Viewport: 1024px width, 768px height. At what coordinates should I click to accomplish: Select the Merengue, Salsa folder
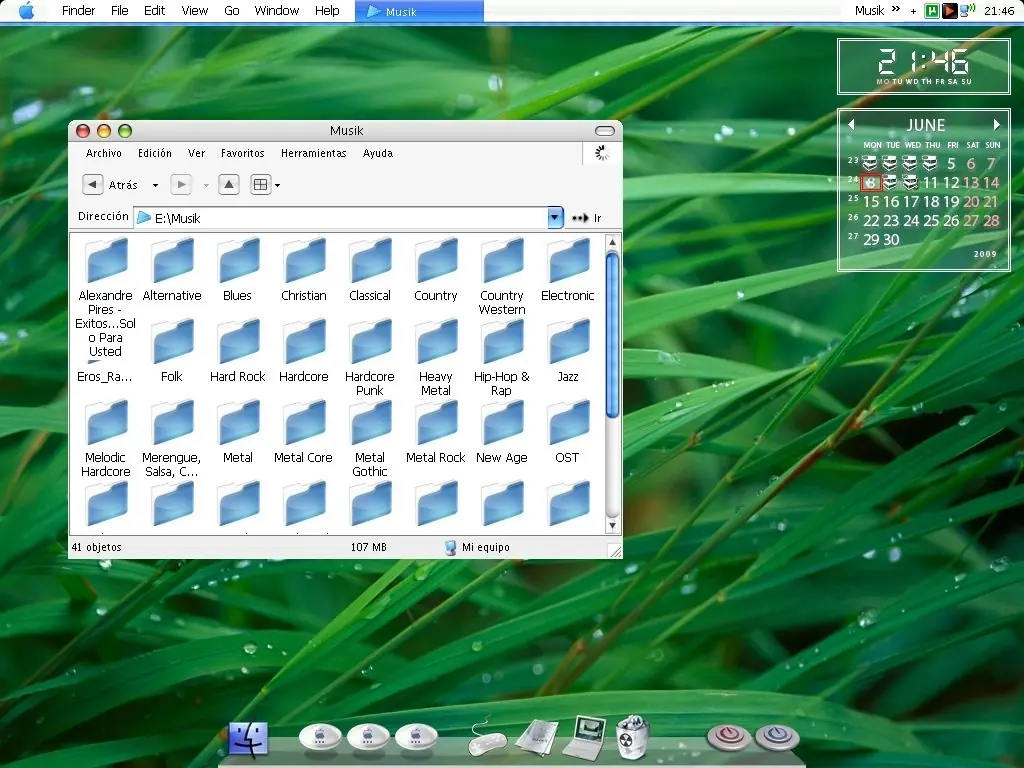tap(172, 439)
